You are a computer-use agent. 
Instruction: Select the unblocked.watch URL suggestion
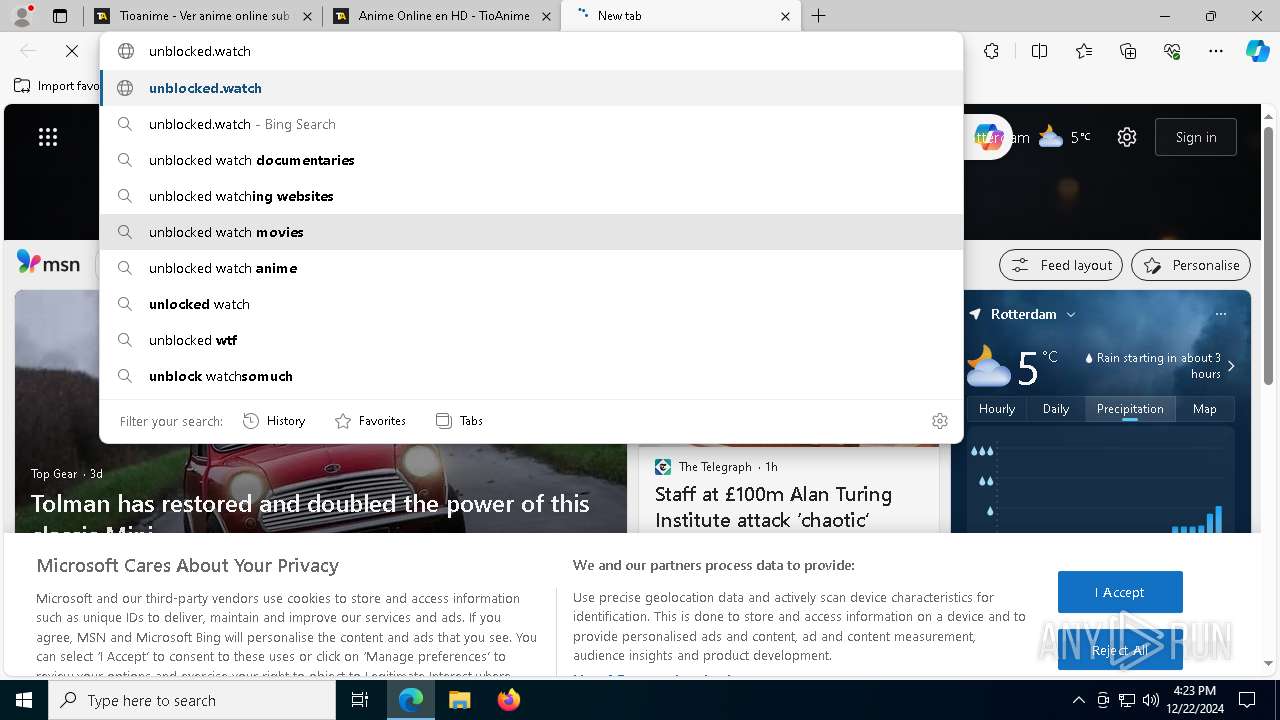pyautogui.click(x=532, y=88)
